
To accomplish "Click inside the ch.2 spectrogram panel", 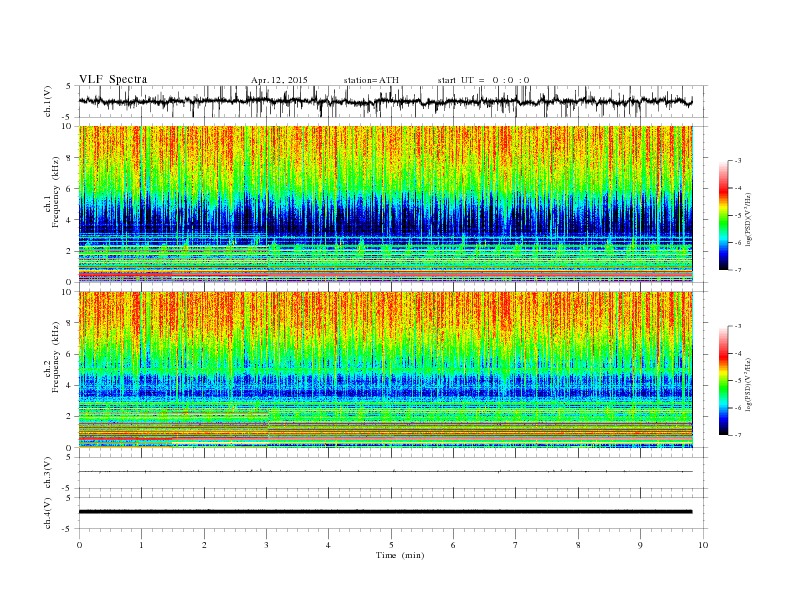I will [385, 369].
